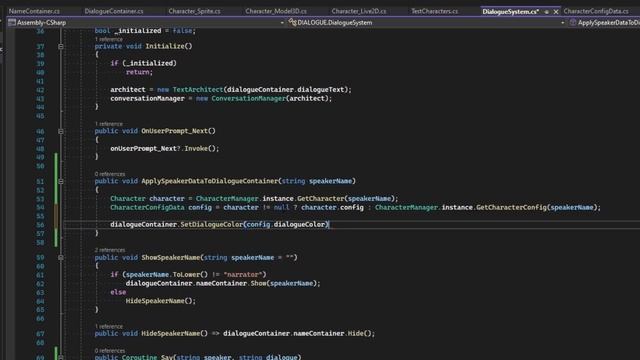
Task: Open the CharacterConfigData.cs tab
Action: pos(596,11)
